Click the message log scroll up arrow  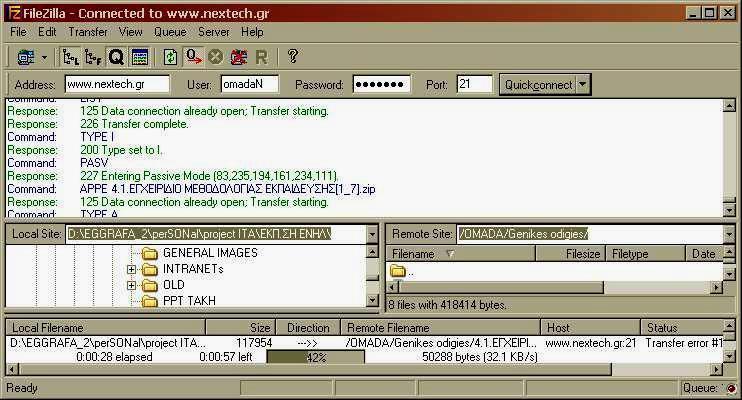[729, 105]
